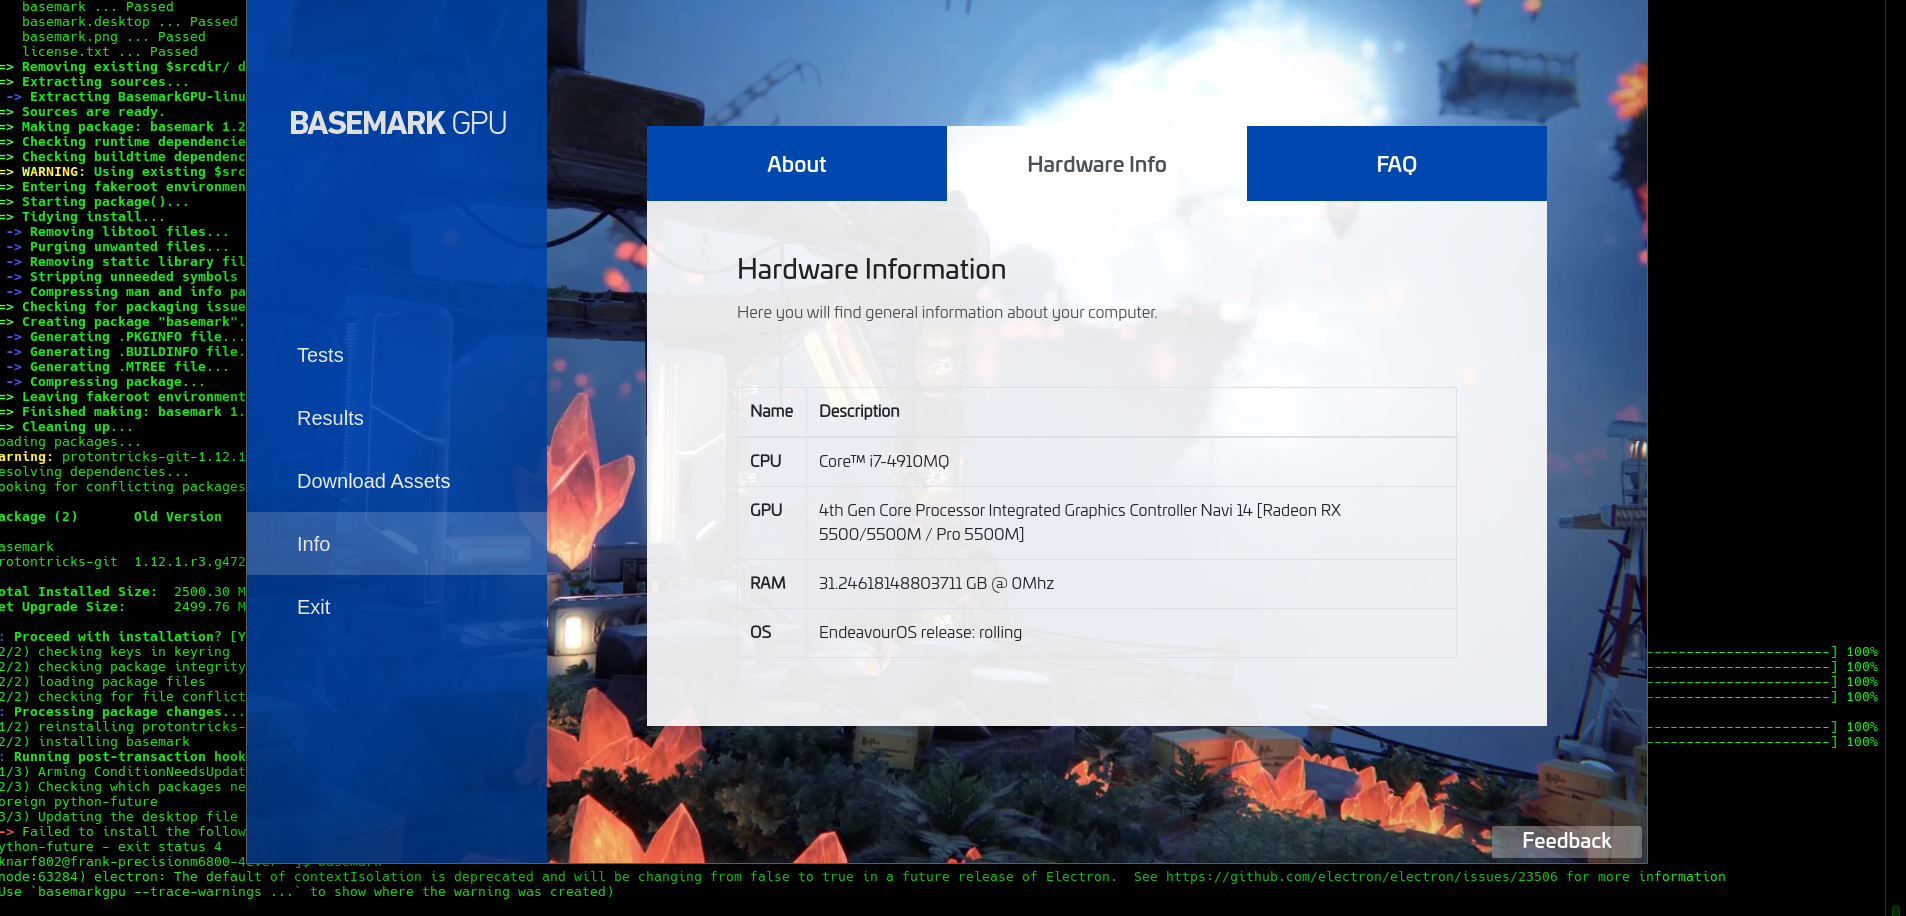Image resolution: width=1906 pixels, height=916 pixels.
Task: Click the Description column header
Action: pos(859,411)
